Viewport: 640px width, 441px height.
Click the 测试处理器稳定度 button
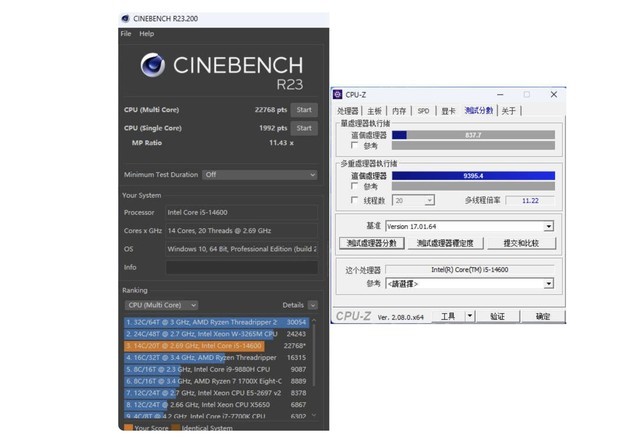[x=445, y=243]
